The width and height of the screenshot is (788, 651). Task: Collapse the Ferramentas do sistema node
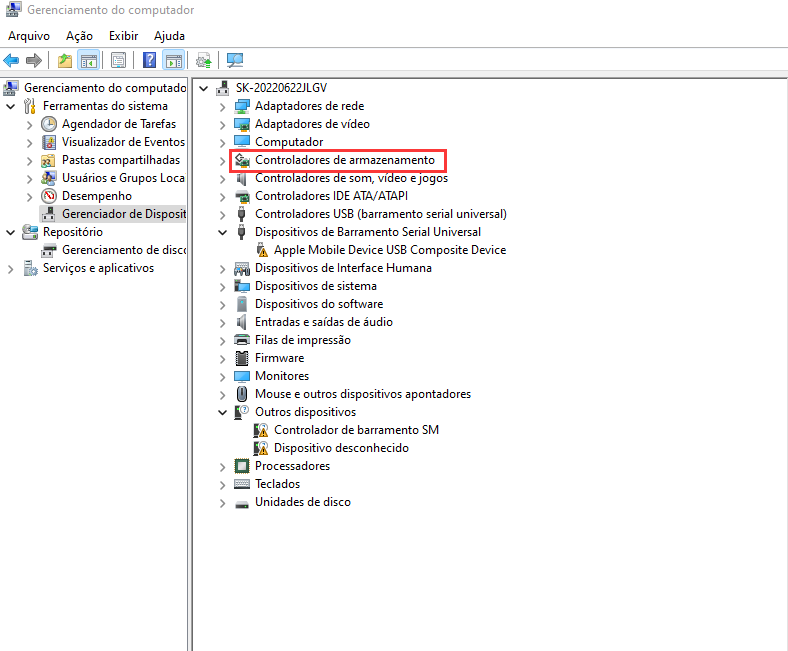coord(11,107)
